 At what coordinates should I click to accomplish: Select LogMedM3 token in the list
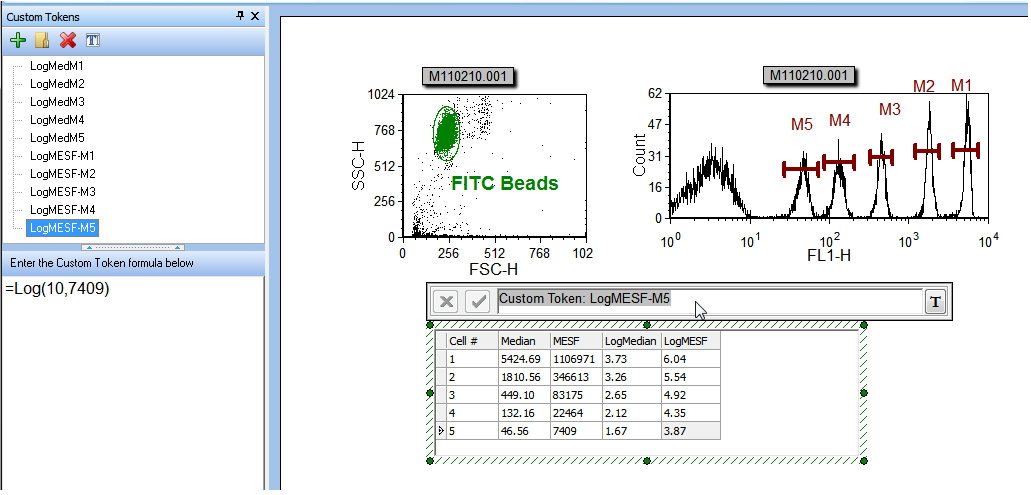click(x=57, y=102)
